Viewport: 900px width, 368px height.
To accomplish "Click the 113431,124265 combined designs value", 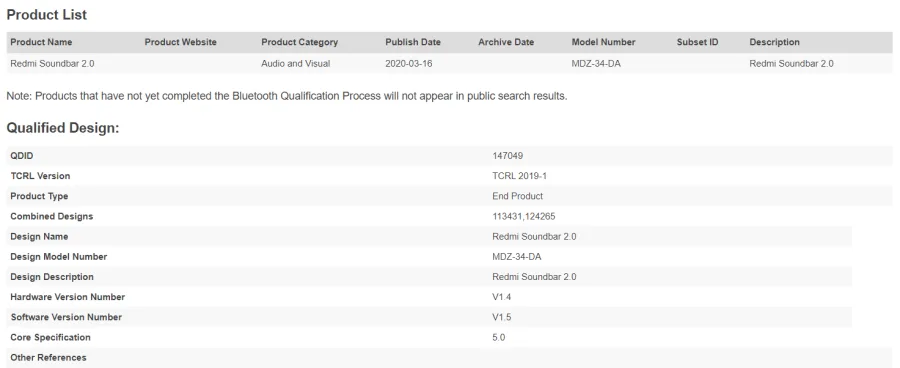I will click(x=523, y=216).
